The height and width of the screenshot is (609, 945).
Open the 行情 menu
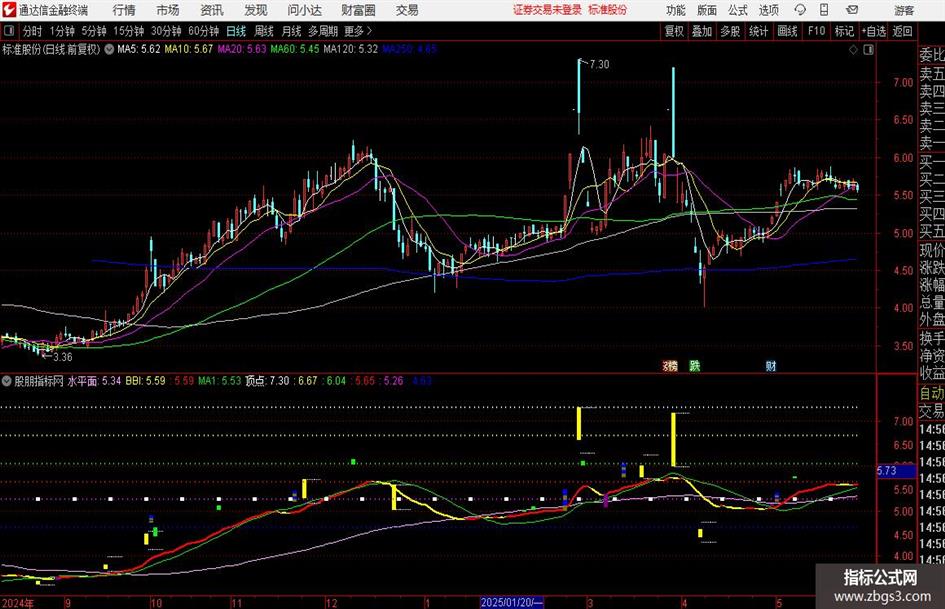tap(124, 10)
